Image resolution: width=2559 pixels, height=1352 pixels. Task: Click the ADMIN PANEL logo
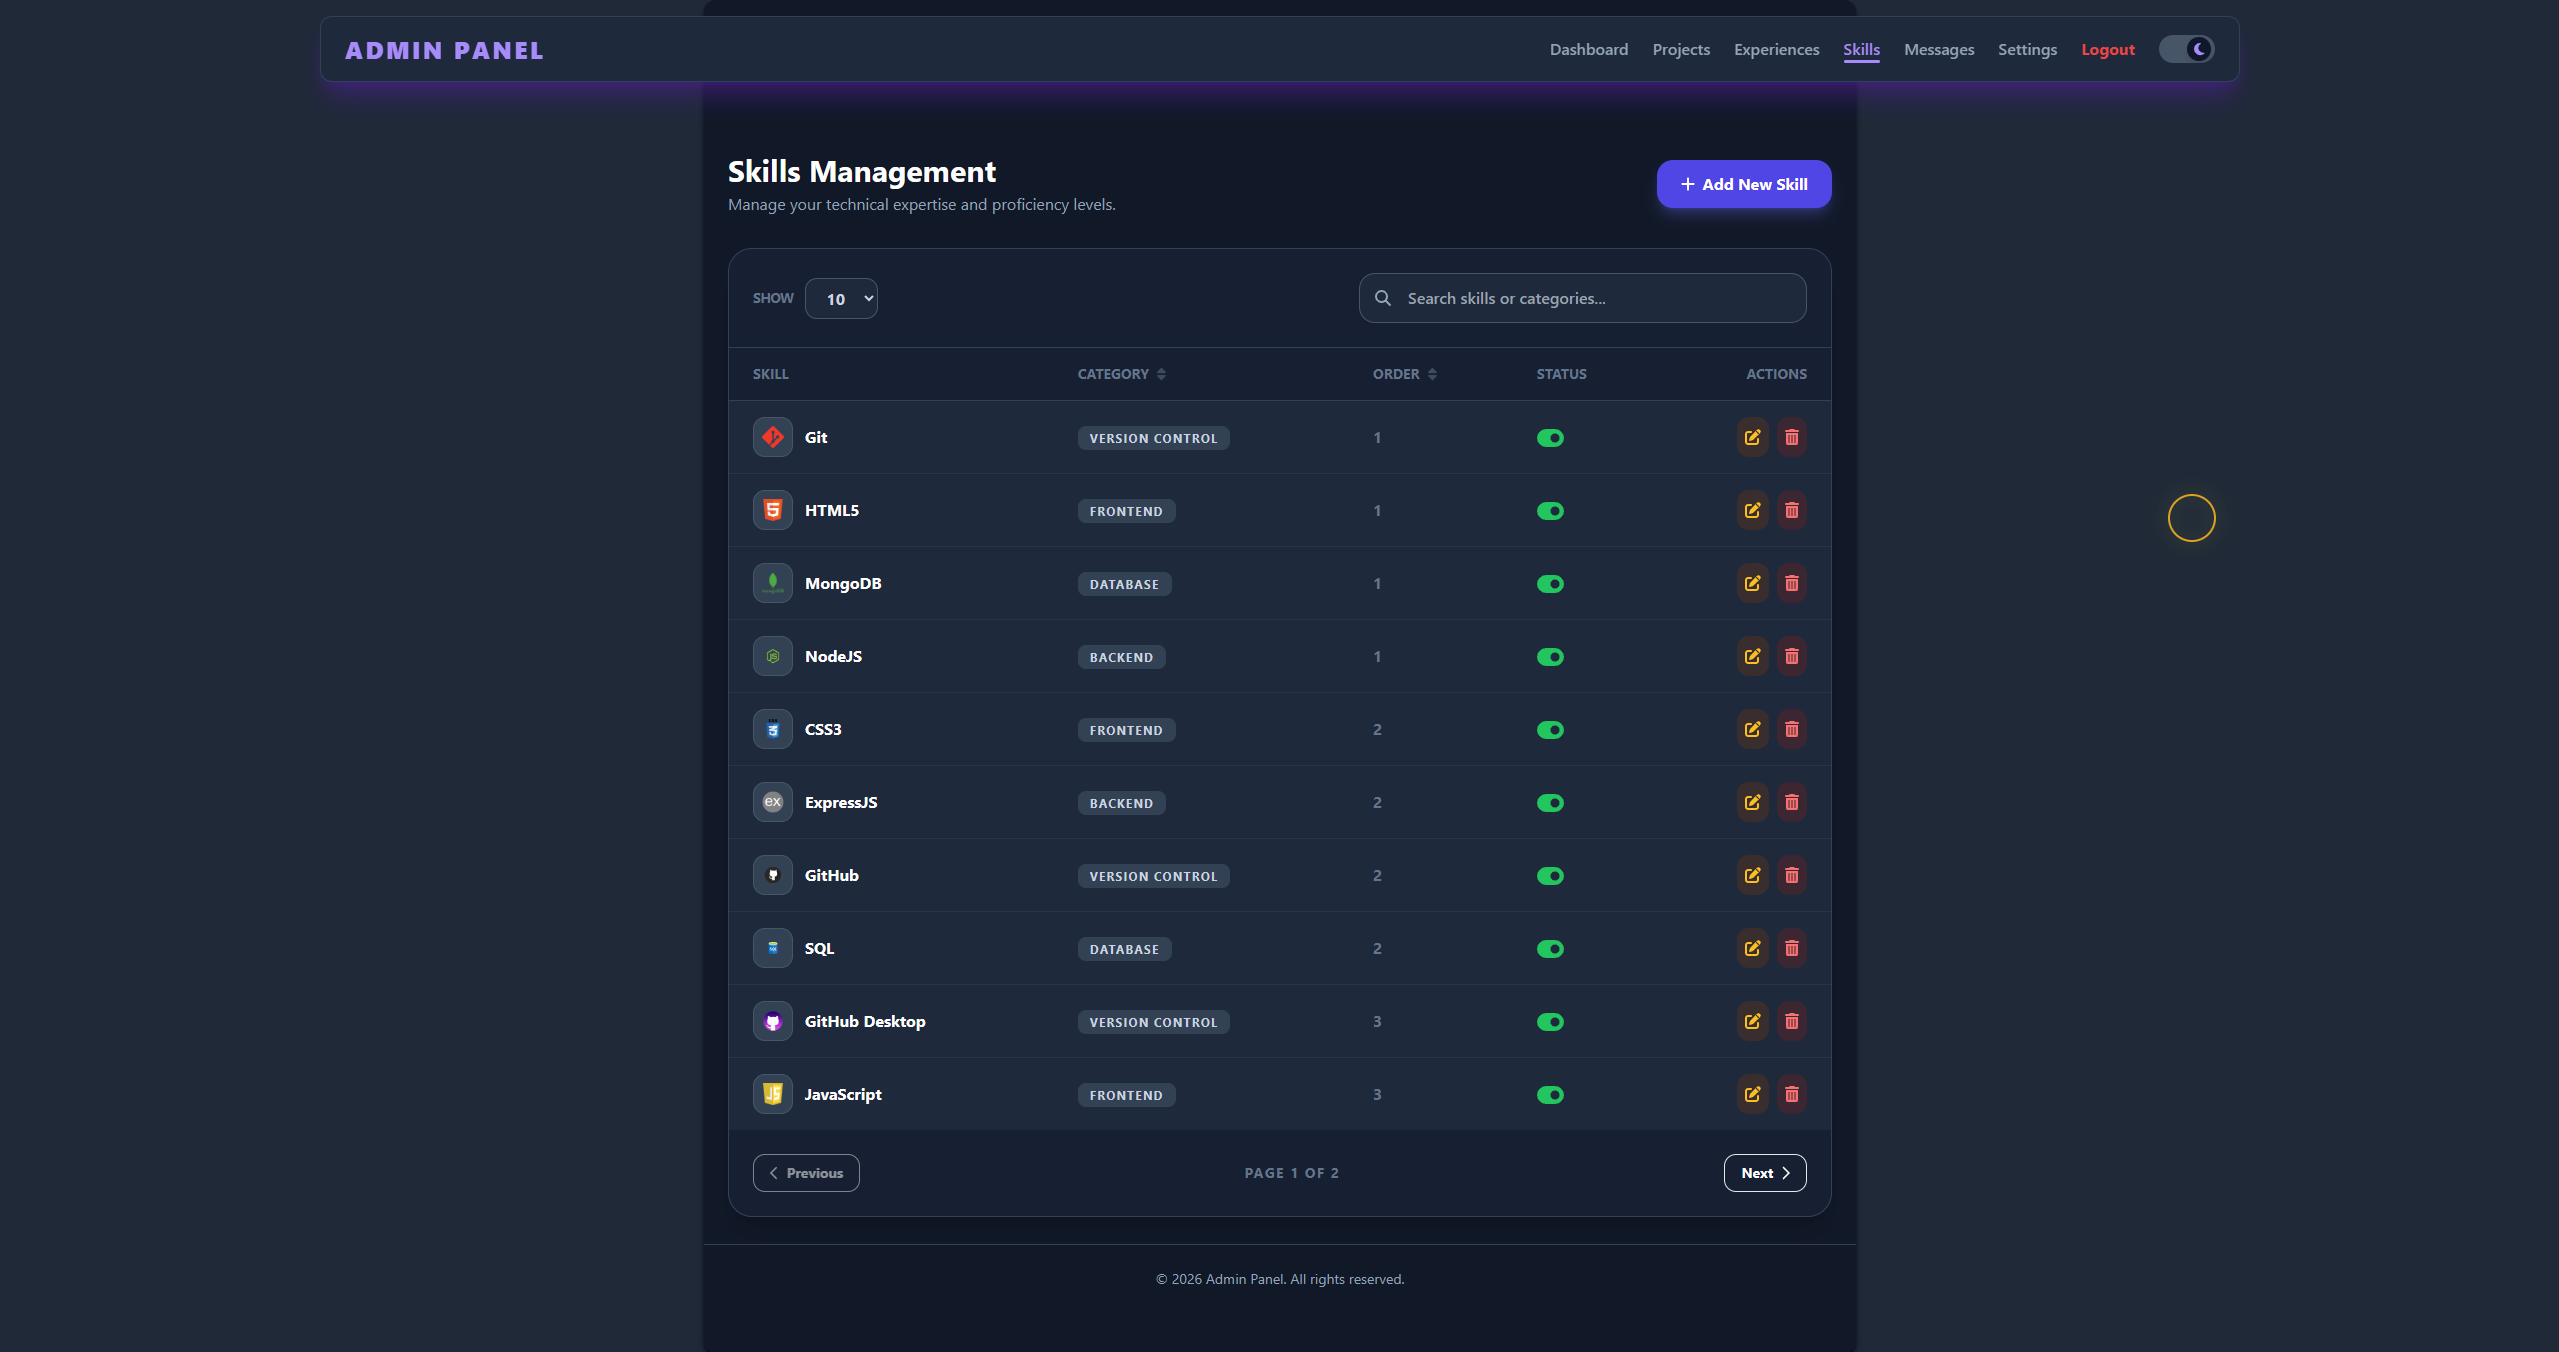click(x=444, y=50)
